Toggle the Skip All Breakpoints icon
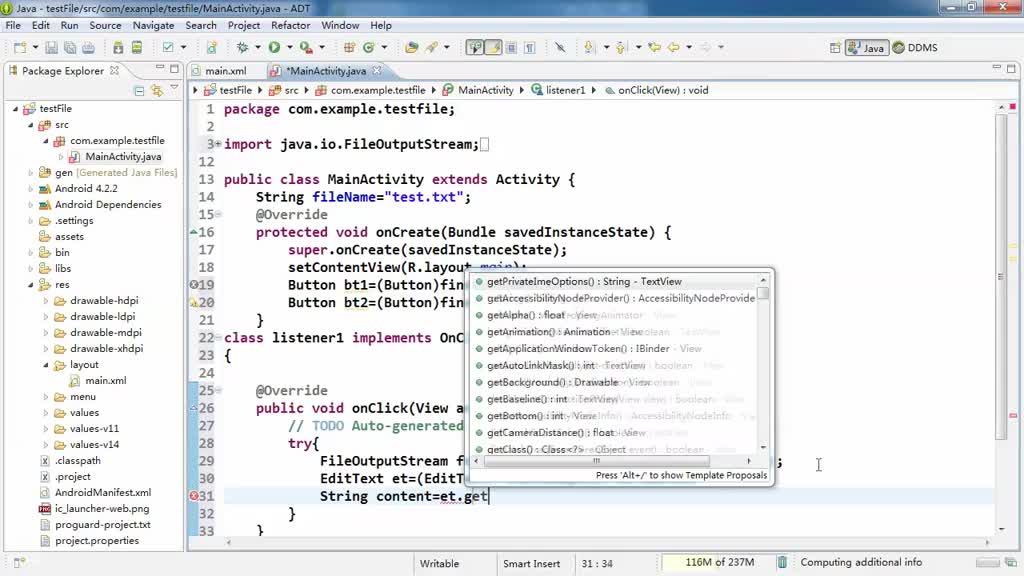Viewport: 1024px width, 576px height. [560, 48]
